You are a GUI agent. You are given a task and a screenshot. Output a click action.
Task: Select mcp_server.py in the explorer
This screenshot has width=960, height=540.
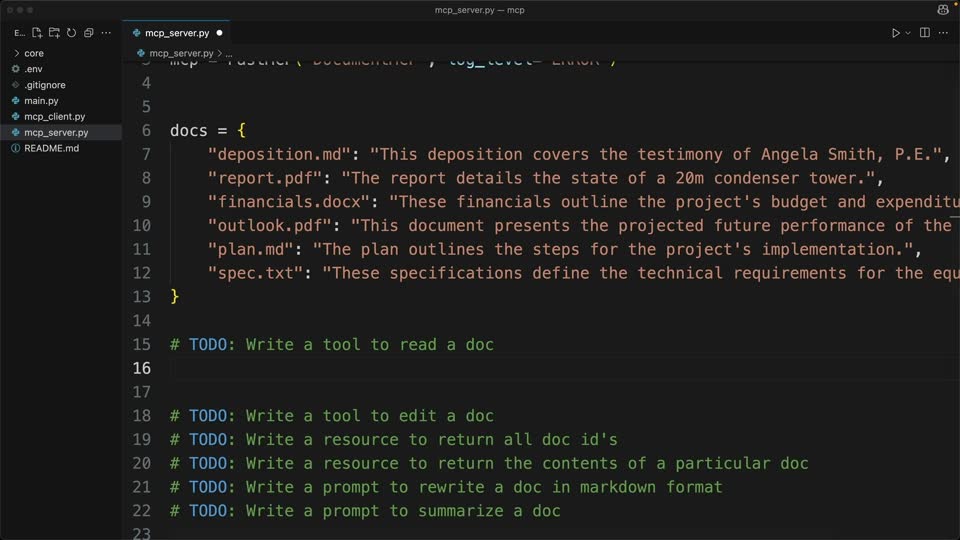click(x=61, y=132)
